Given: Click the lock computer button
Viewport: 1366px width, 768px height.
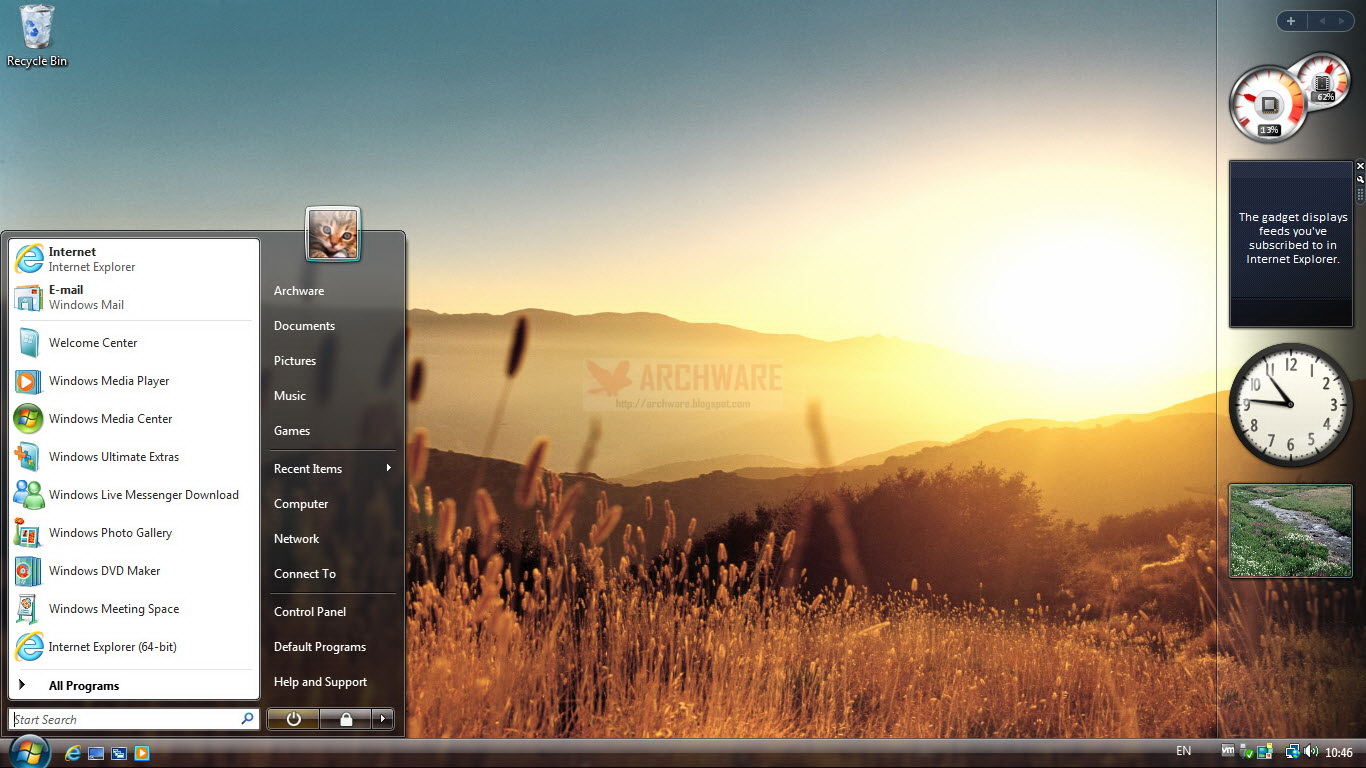Looking at the screenshot, I should tap(345, 719).
